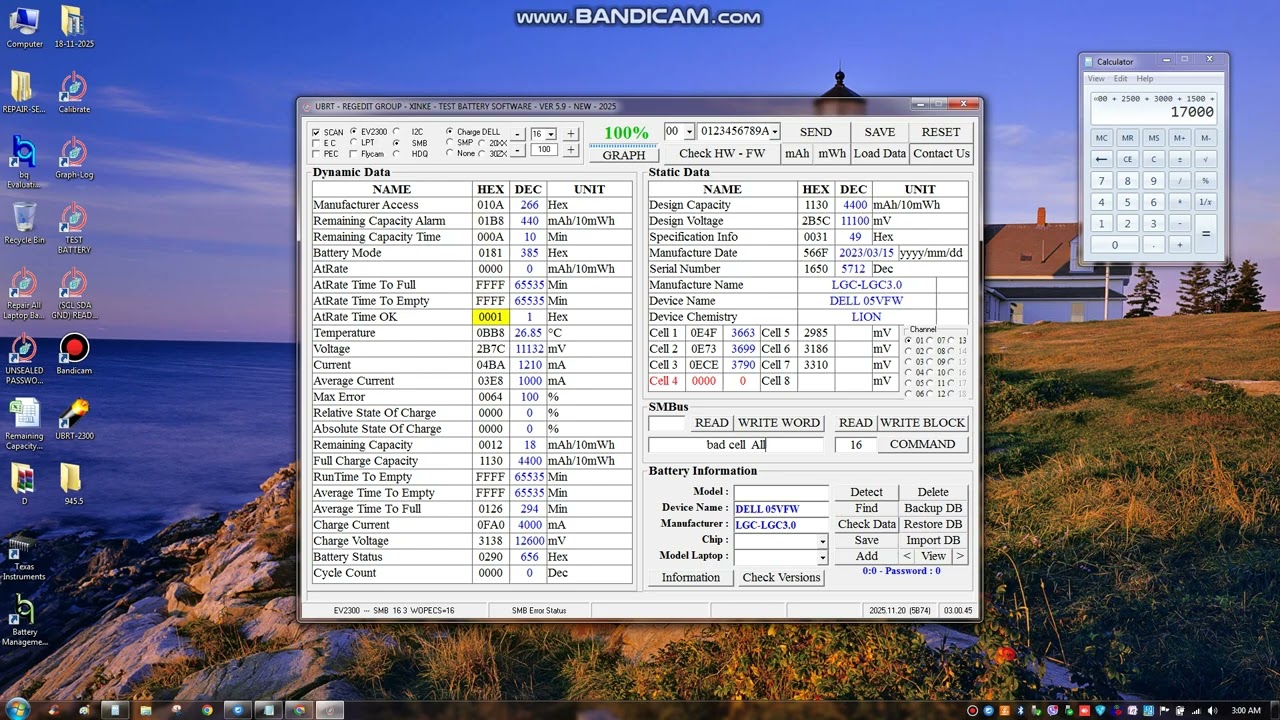Click the Detect button
This screenshot has height=720, width=1280.
(x=866, y=492)
